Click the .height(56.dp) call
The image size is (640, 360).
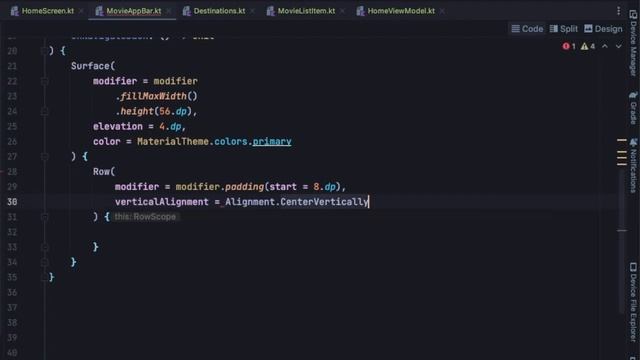(x=154, y=111)
